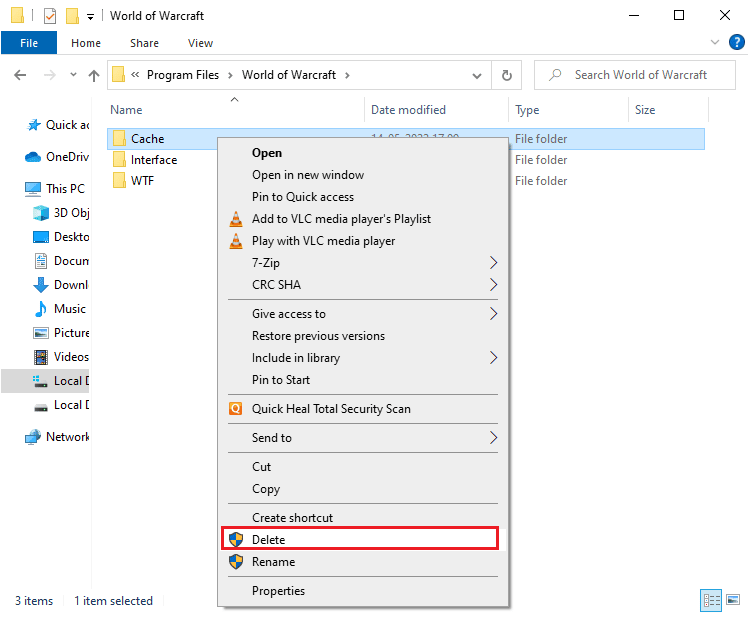The image size is (749, 644).
Task: Open Videos in the sidebar
Action: [61, 357]
